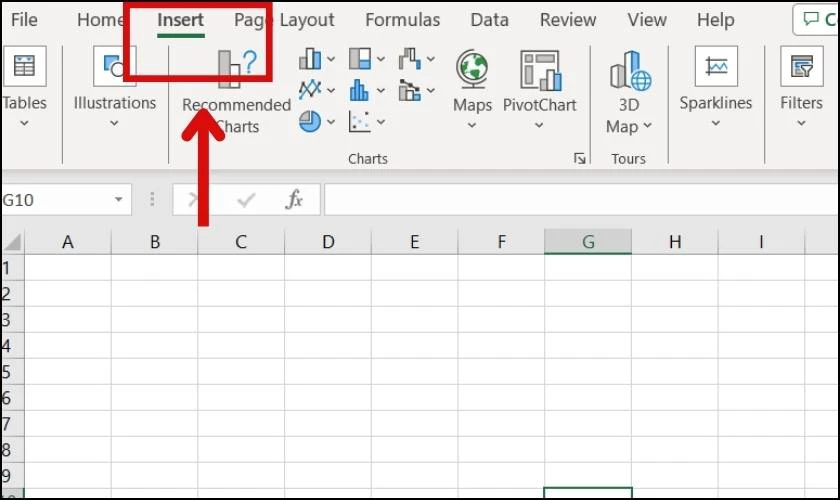This screenshot has height=500, width=840.
Task: Insert a column or bar chart
Action: pyautogui.click(x=310, y=59)
